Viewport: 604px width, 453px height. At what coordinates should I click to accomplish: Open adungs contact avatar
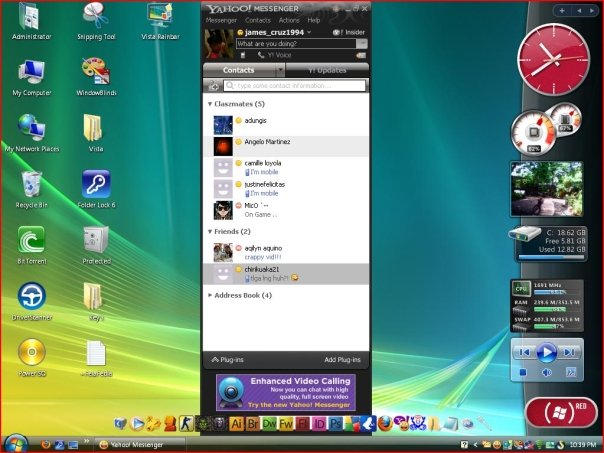(223, 125)
